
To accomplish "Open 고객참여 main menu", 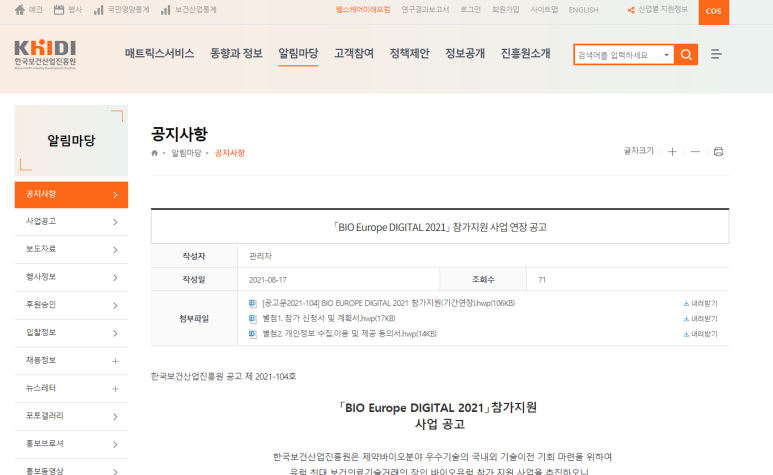I will 354,53.
